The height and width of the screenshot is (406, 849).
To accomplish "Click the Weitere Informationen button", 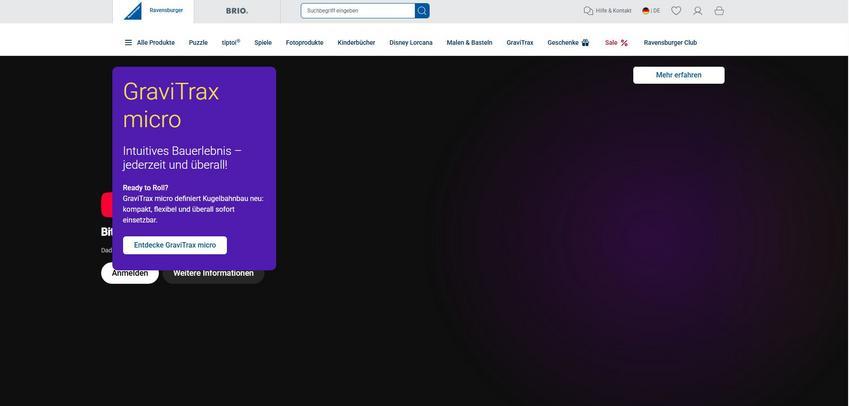I will [213, 274].
